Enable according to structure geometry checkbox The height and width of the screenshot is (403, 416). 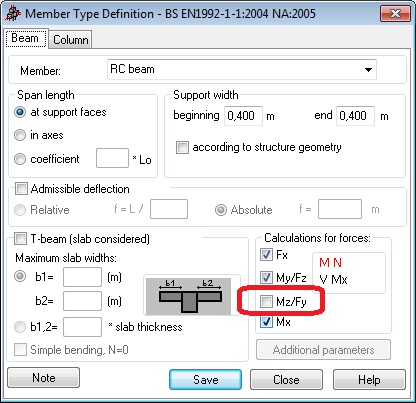[182, 147]
